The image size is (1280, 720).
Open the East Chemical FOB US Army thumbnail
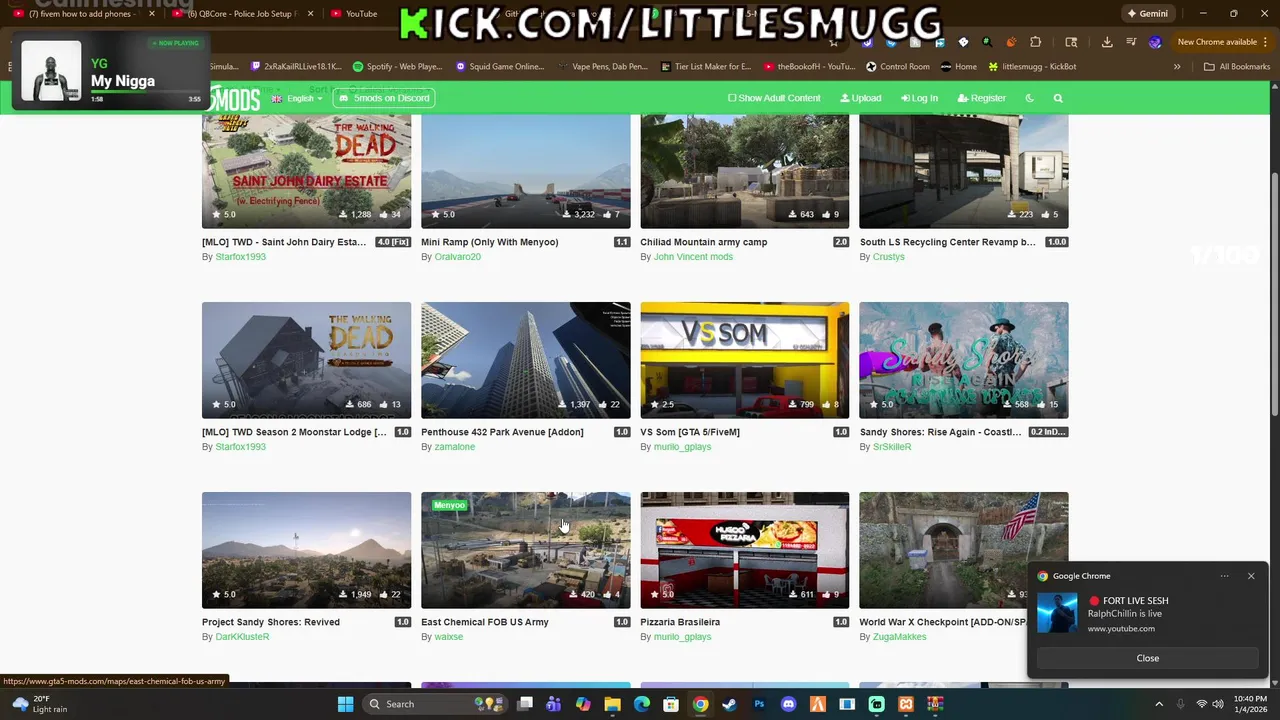tap(526, 550)
